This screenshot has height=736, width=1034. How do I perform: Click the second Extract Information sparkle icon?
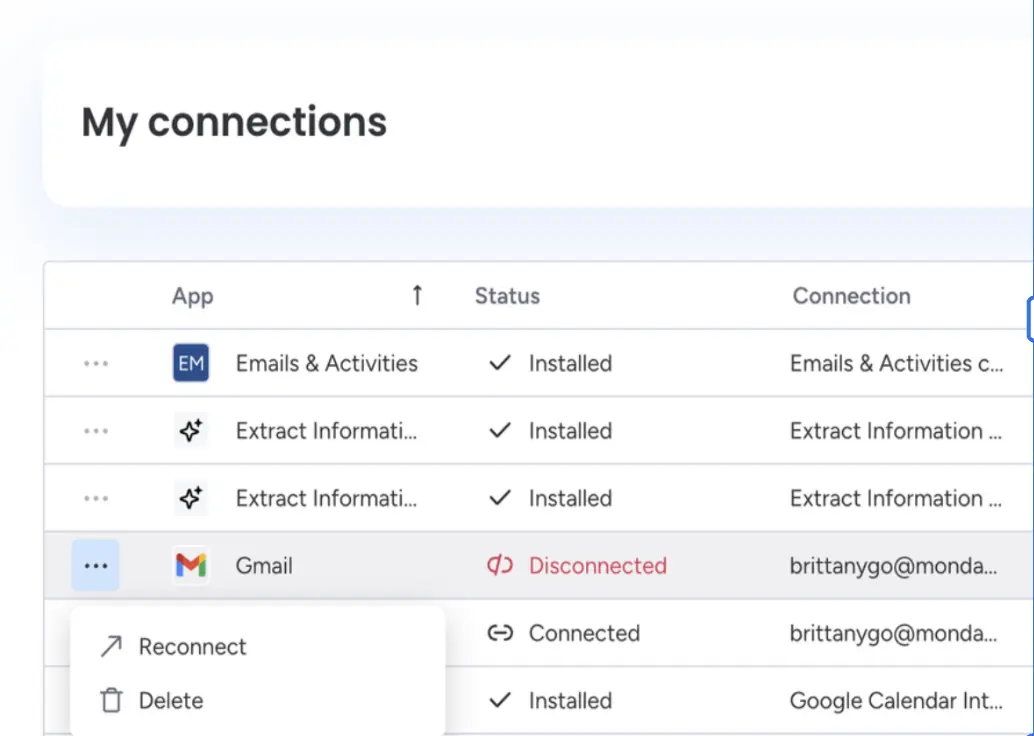(191, 498)
